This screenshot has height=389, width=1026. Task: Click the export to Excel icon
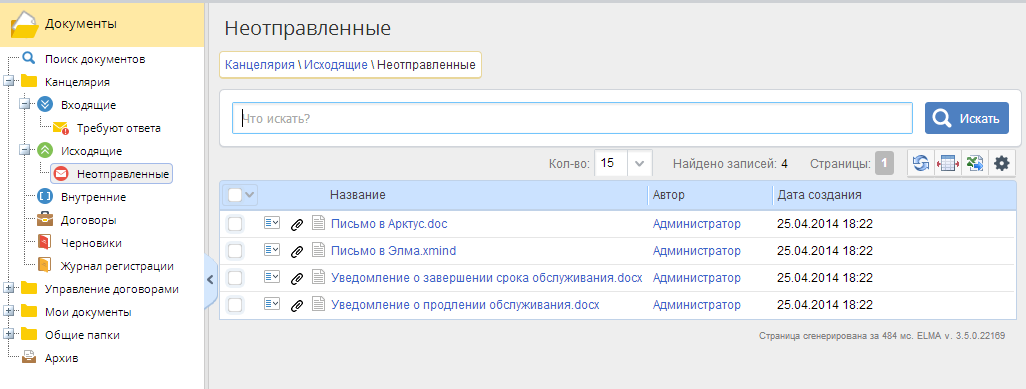click(x=975, y=164)
